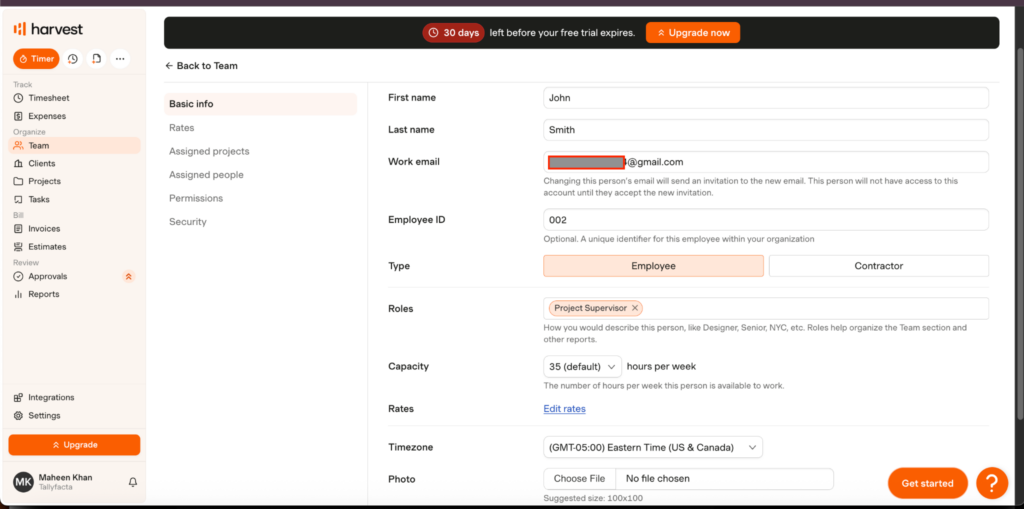Click the Timesheet clock icon

click(18, 98)
